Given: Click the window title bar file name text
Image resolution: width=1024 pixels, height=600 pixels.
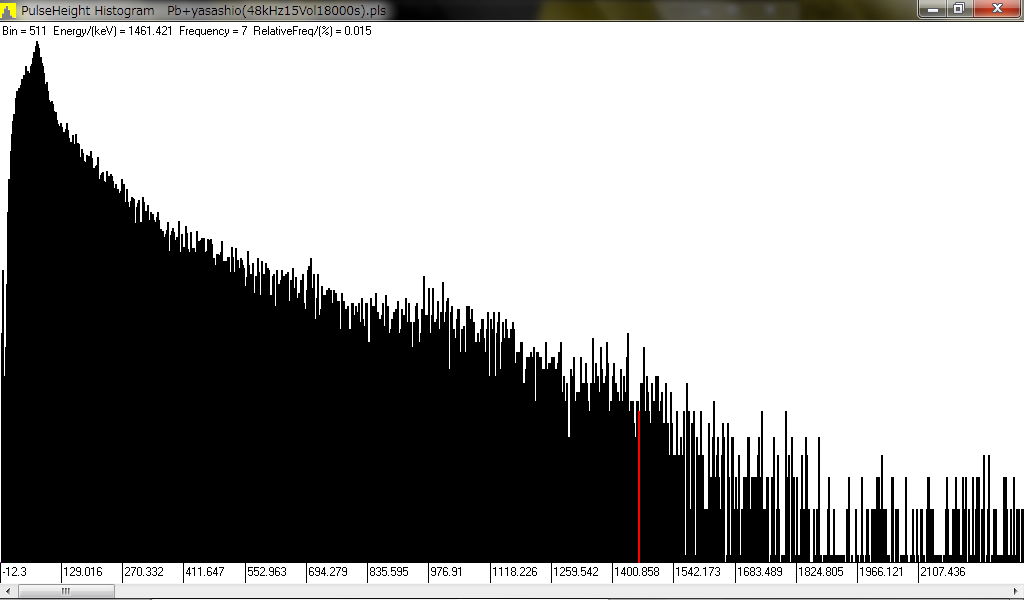Looking at the screenshot, I should click(277, 10).
